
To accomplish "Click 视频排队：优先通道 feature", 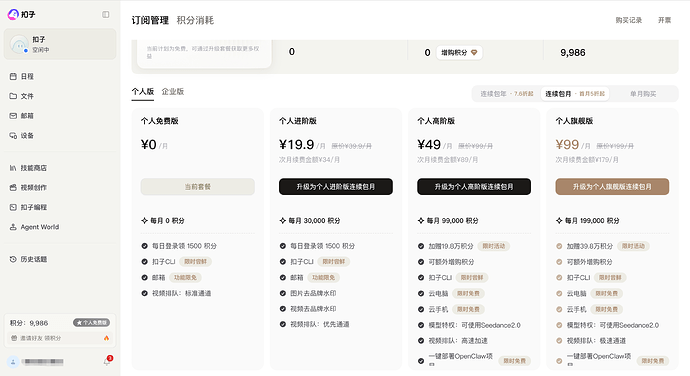I will click(319, 324).
